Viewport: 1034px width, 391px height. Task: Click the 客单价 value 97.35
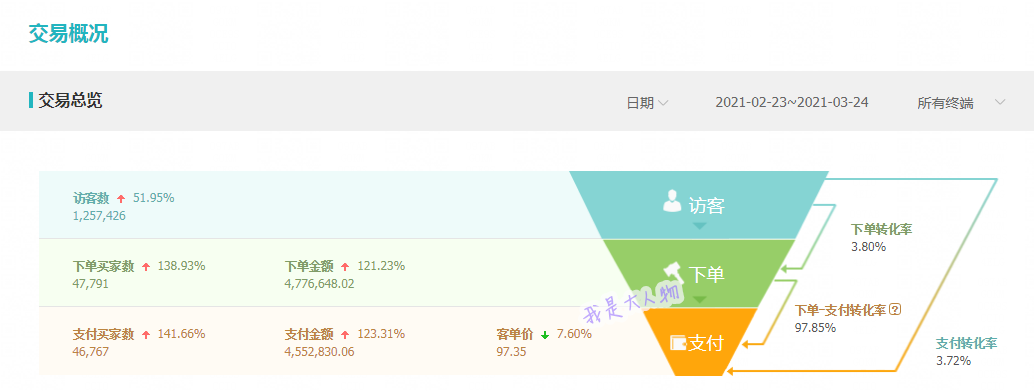(x=511, y=352)
